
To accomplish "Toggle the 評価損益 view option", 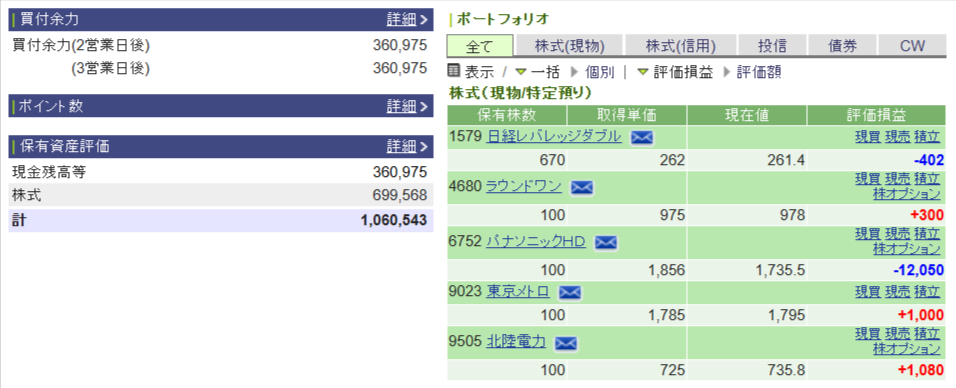I will tap(683, 72).
